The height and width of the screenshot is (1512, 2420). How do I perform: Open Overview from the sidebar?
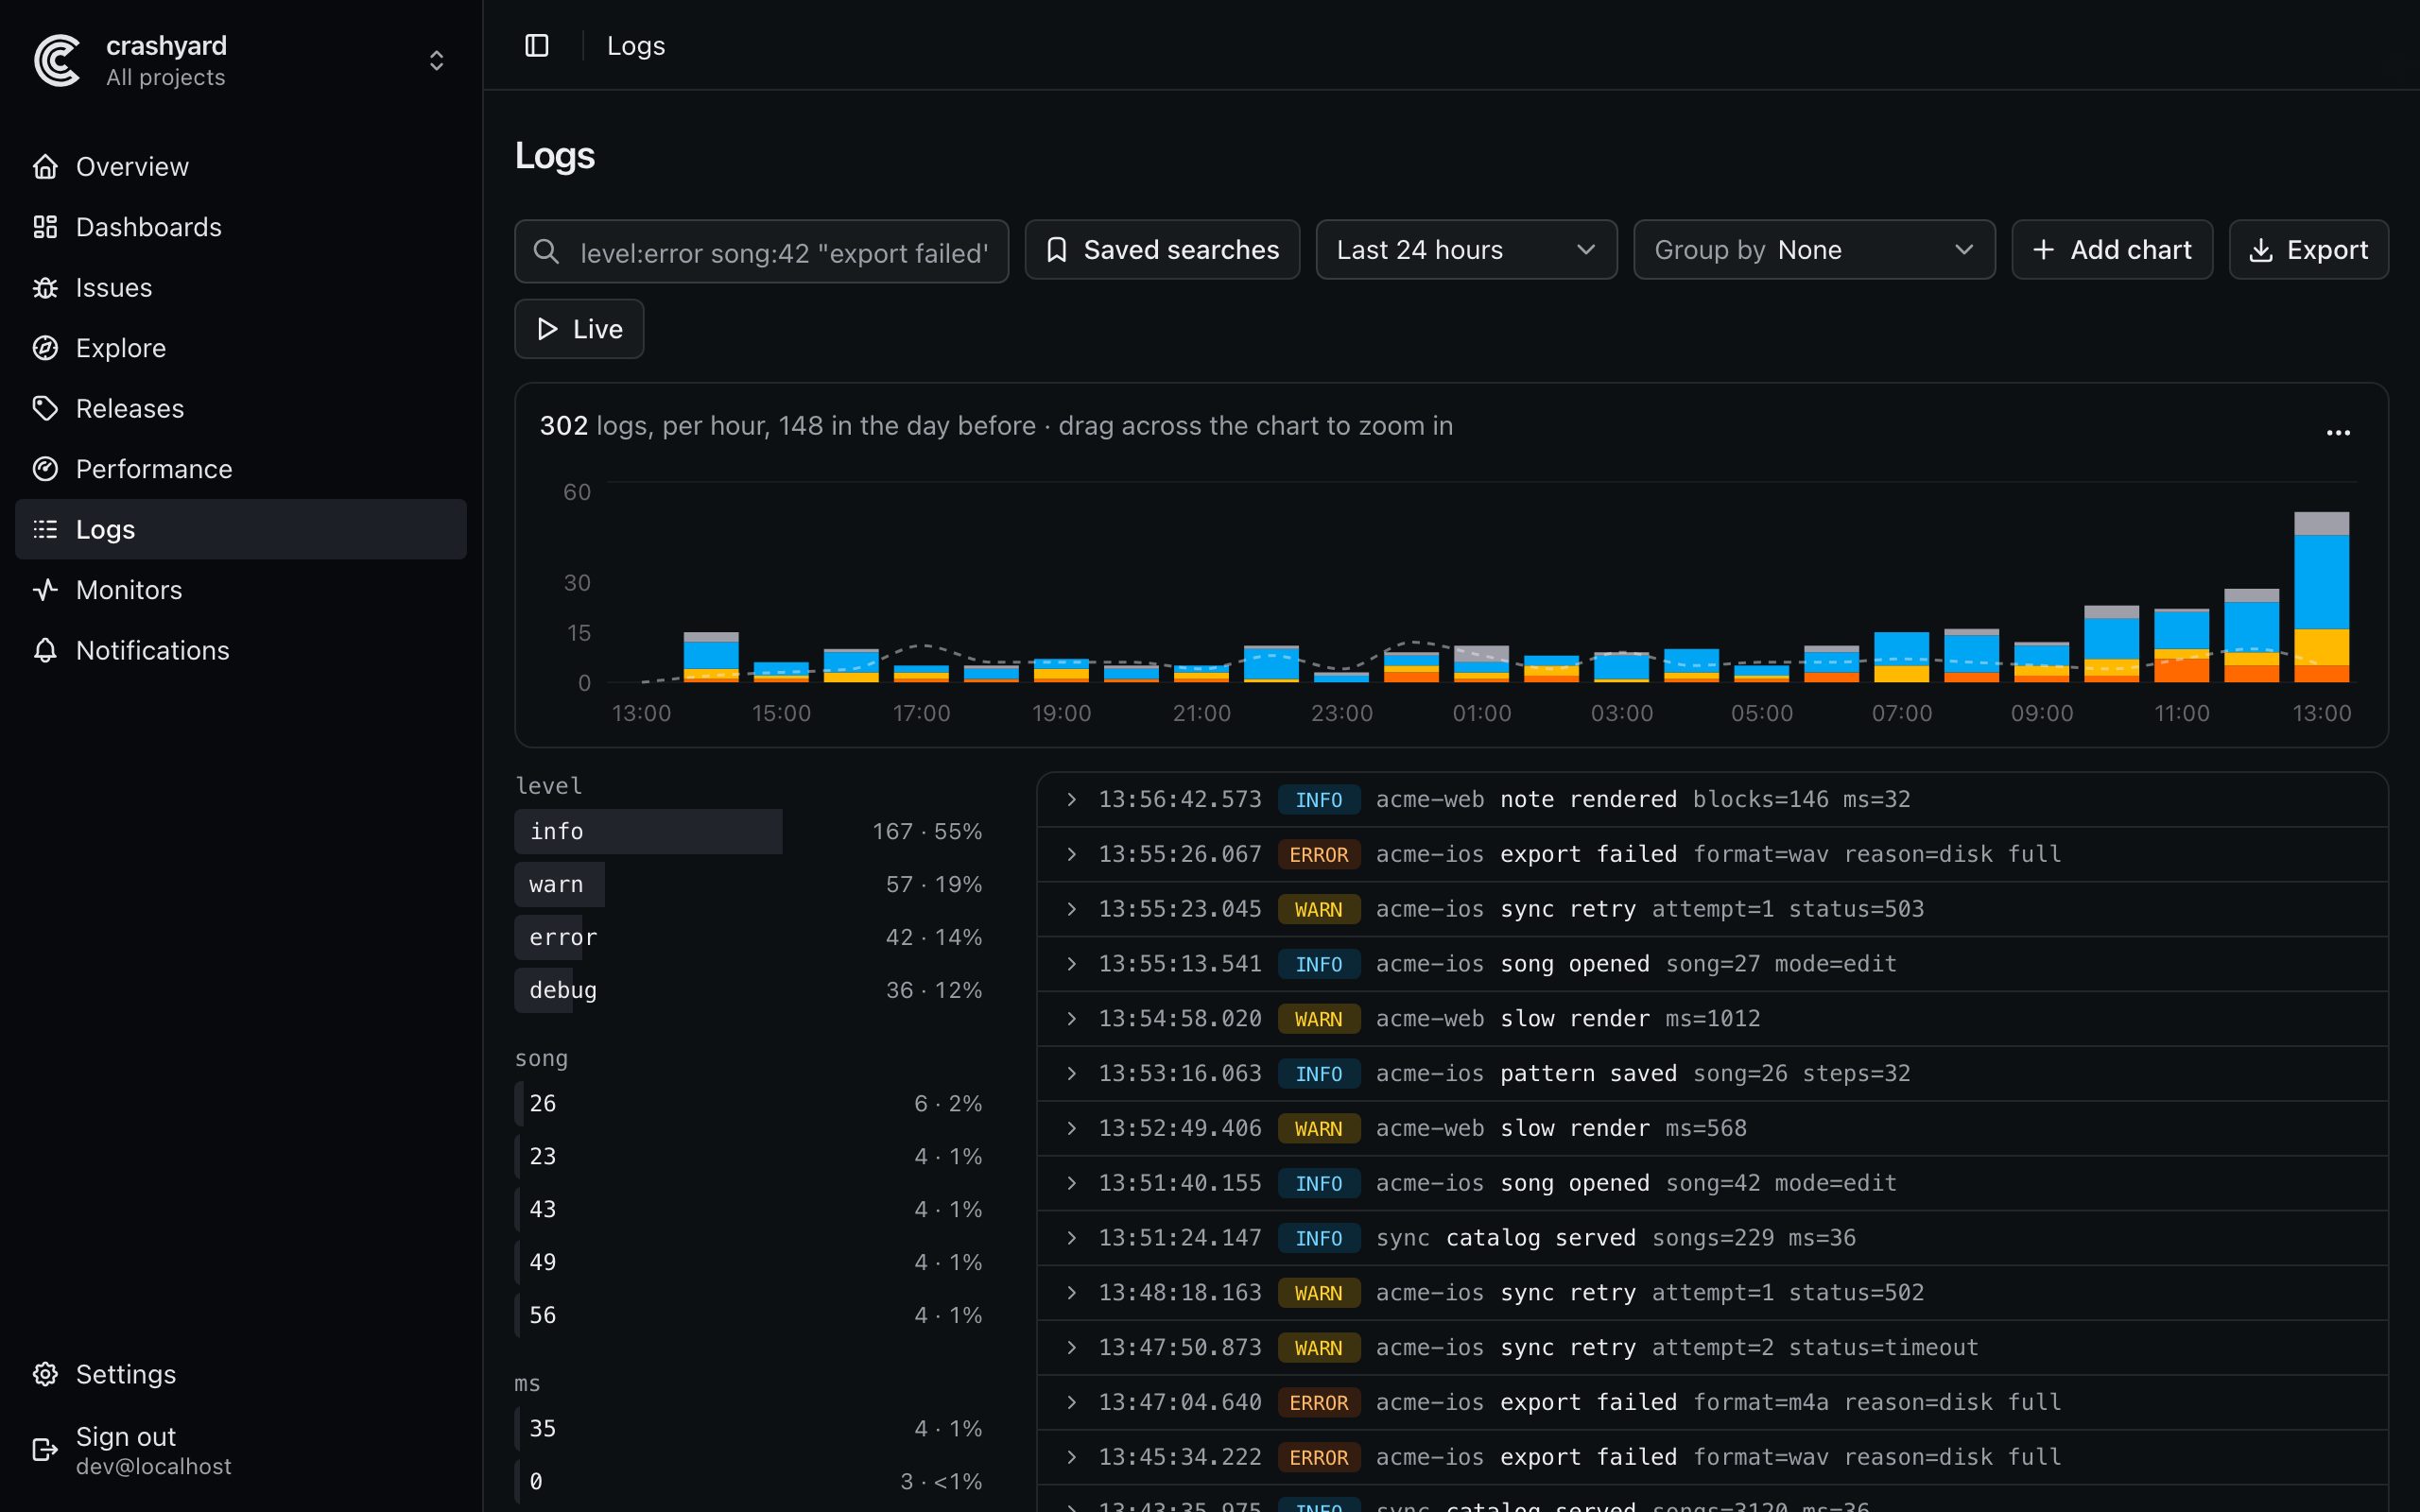coord(241,167)
